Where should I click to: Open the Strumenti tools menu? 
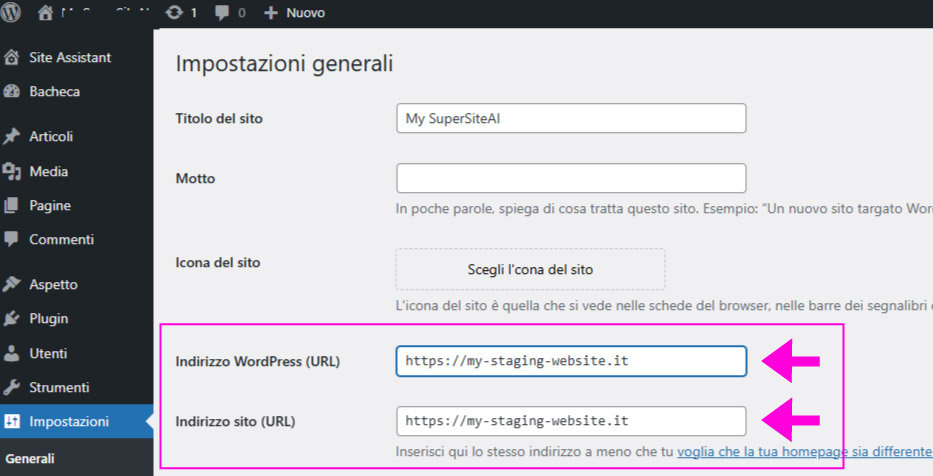[59, 387]
